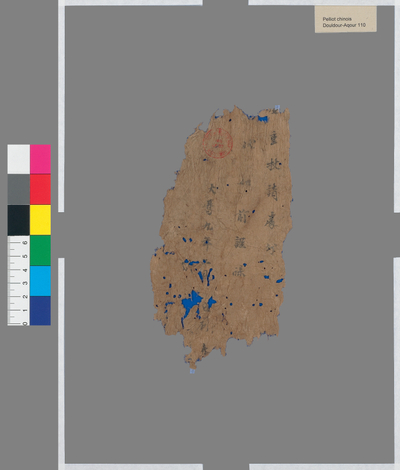Click the largest blue hole in fragment
Image resolution: width=400 pixels, height=470 pixels.
tap(191, 305)
